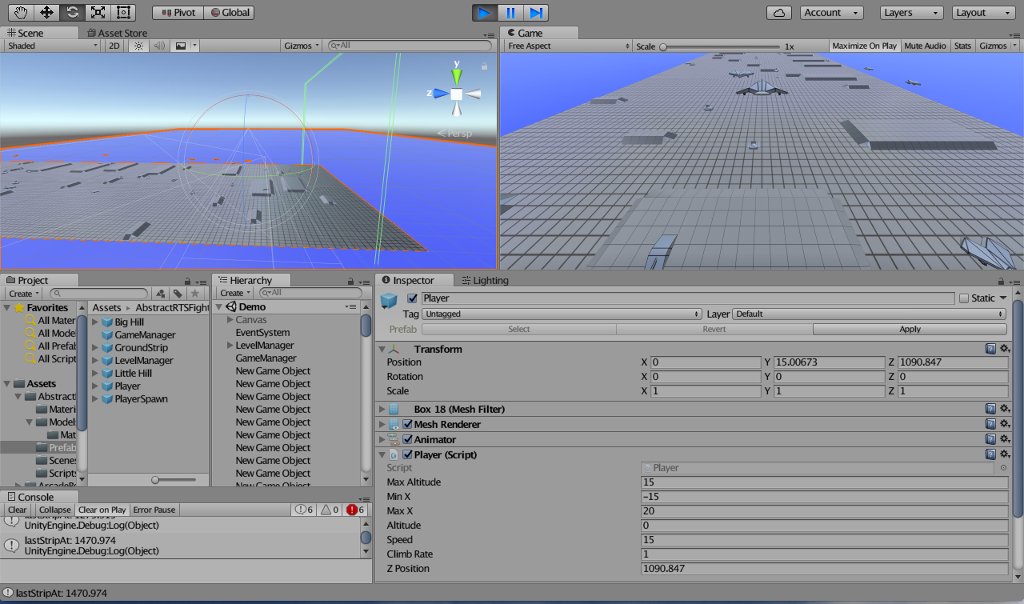Click the Player object cube icon

click(x=389, y=300)
